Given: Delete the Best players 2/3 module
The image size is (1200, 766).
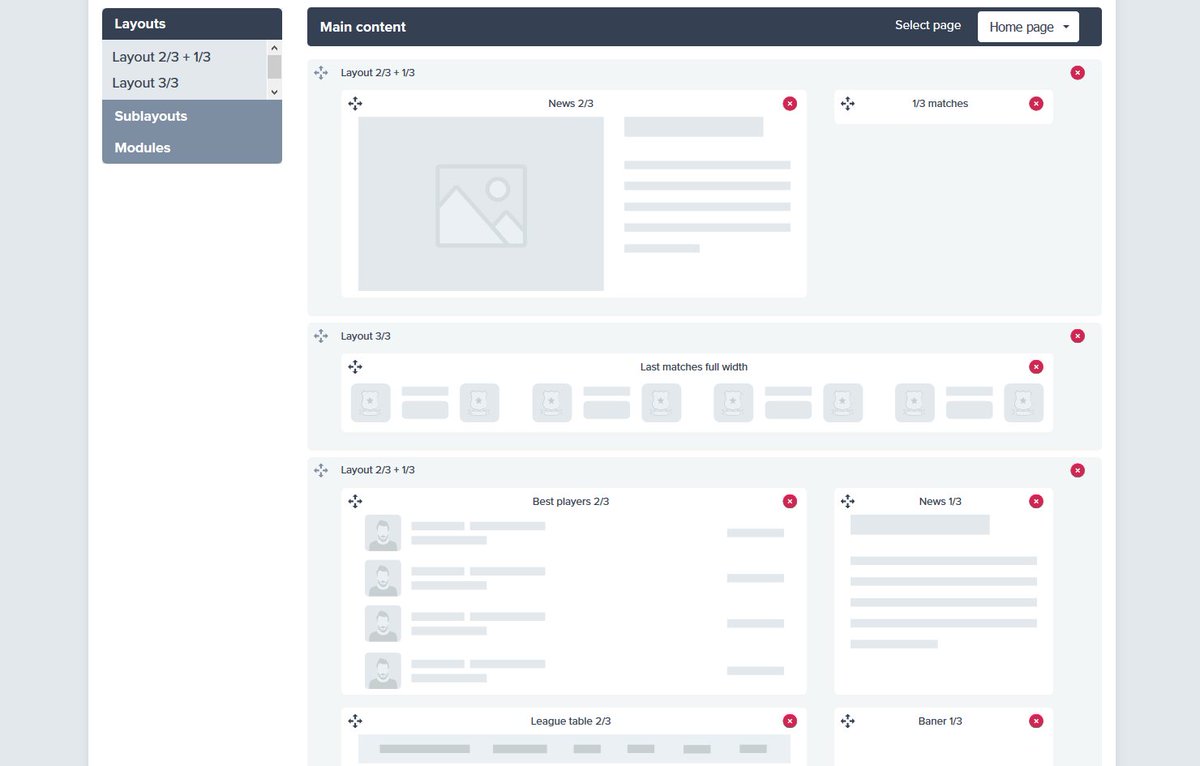Looking at the screenshot, I should coord(790,501).
